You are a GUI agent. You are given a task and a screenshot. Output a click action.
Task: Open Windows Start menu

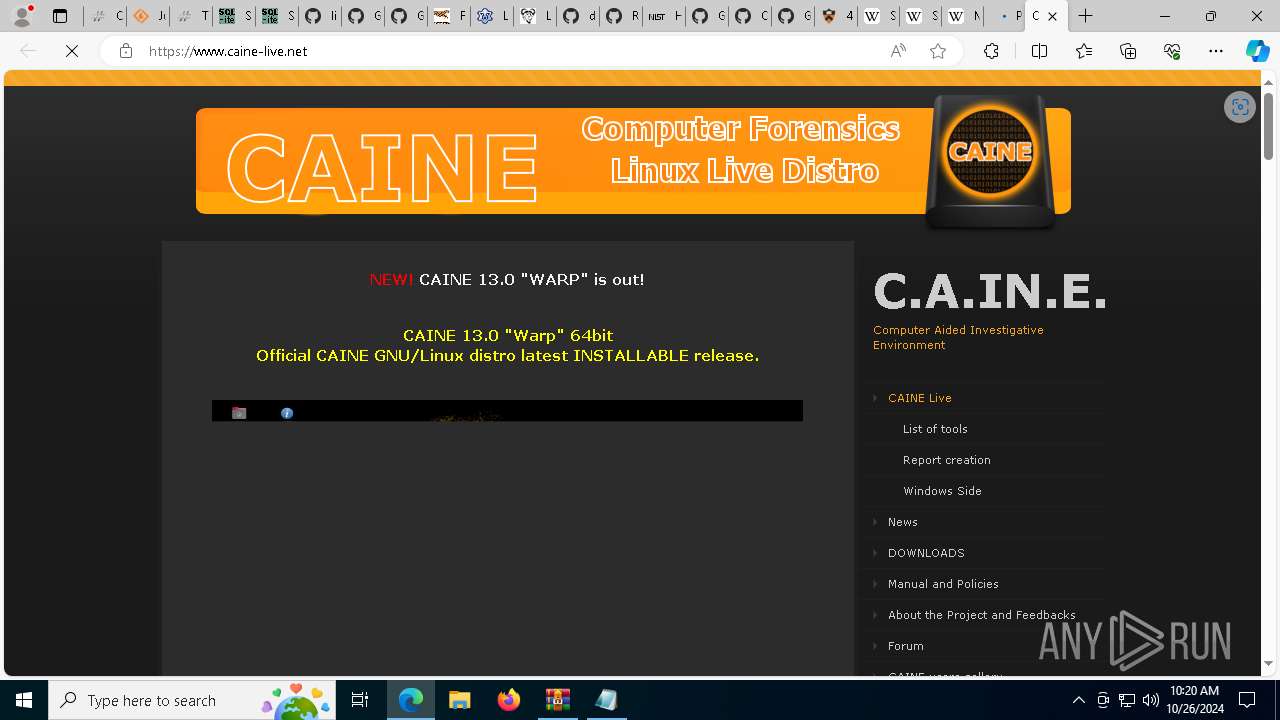point(24,700)
